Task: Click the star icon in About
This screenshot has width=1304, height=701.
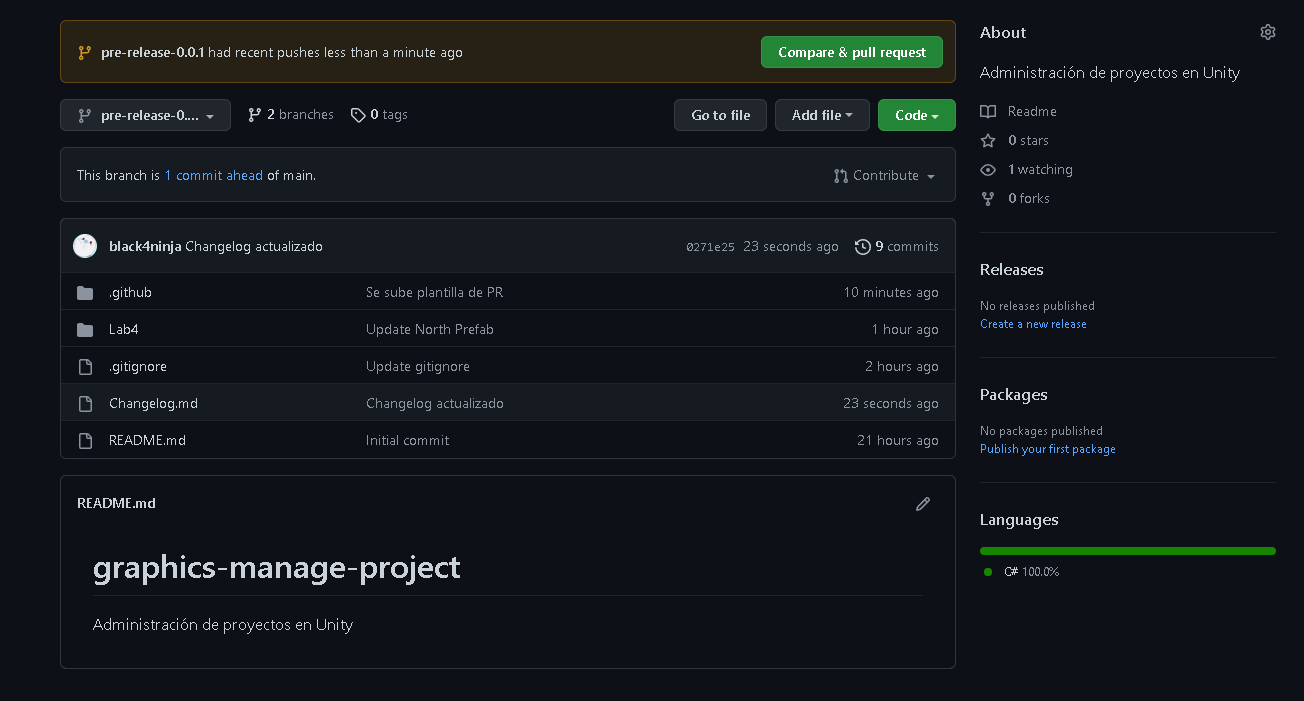Action: coord(988,140)
